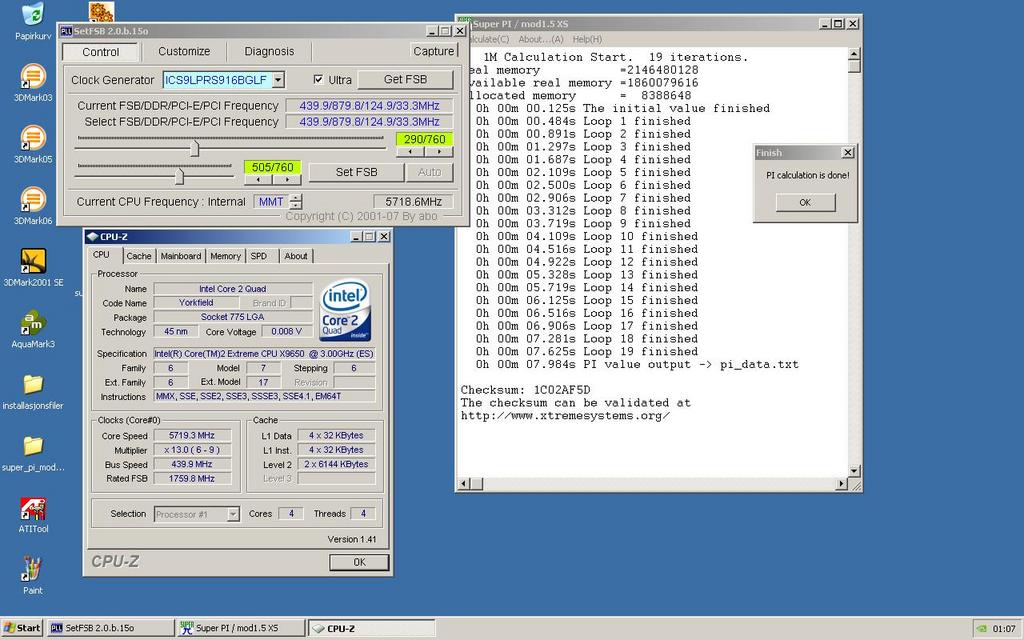
Task: Launch ATITool from the desktop
Action: click(x=33, y=509)
